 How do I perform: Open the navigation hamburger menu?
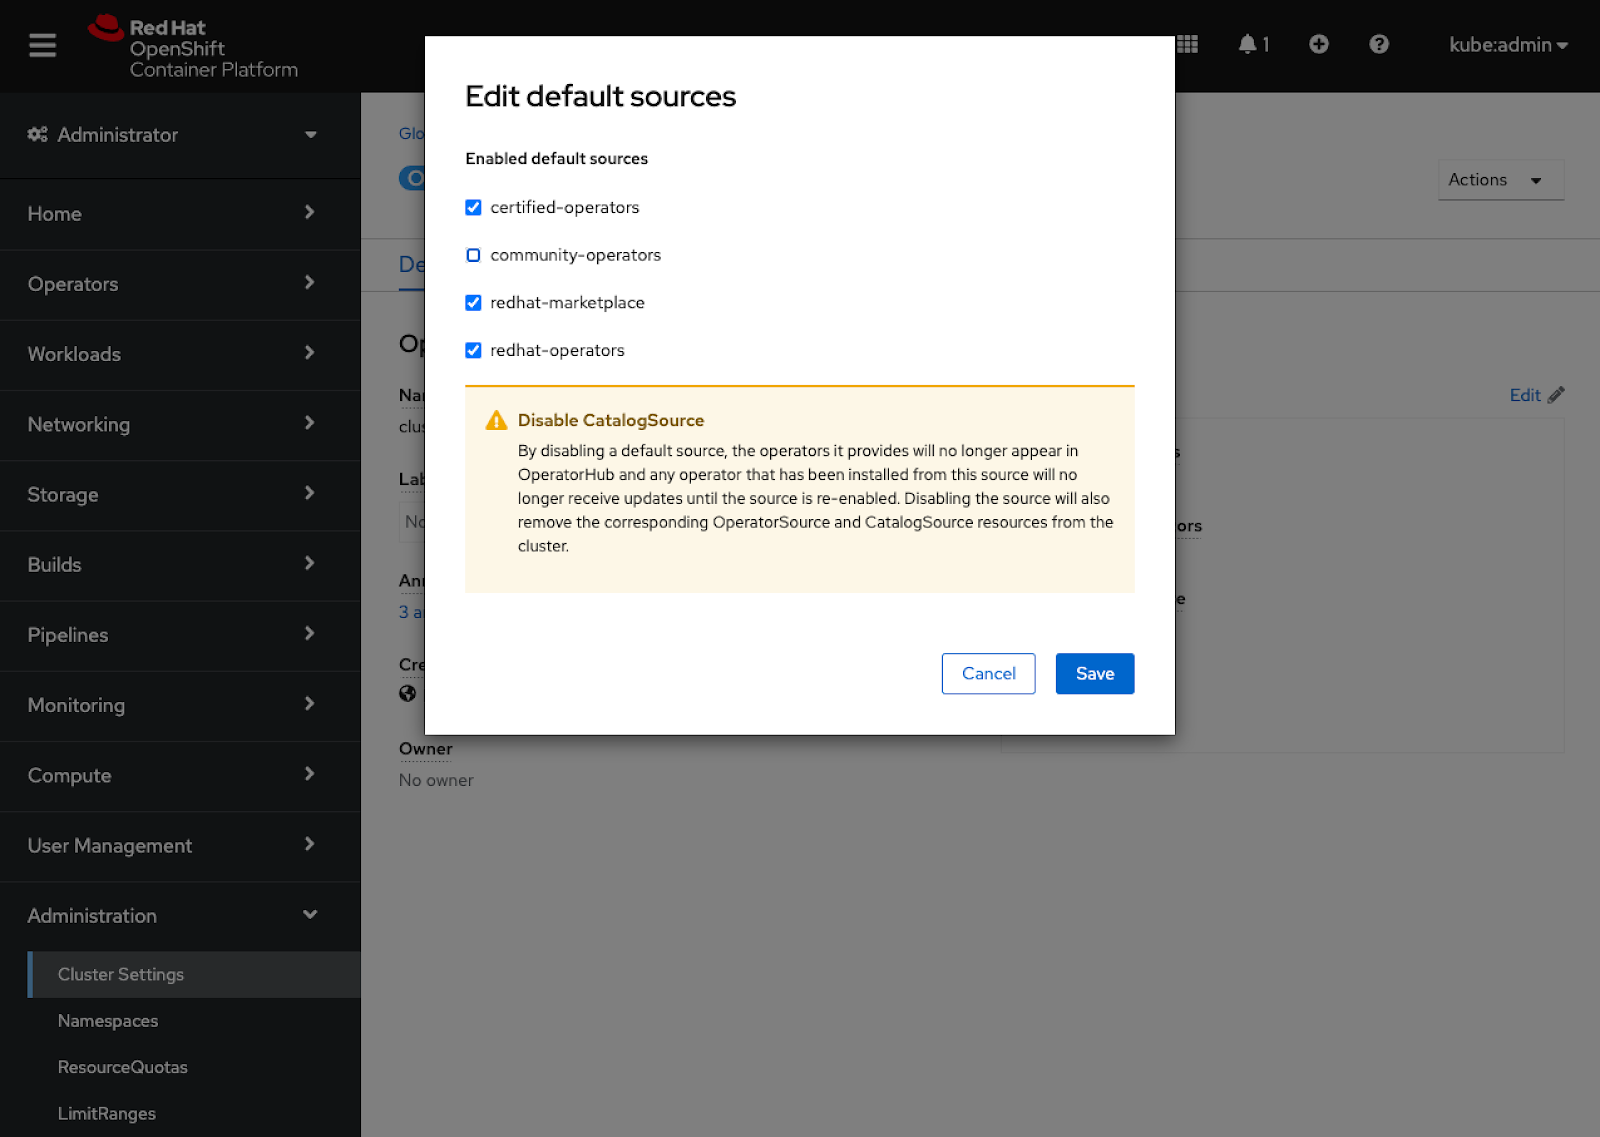(42, 45)
